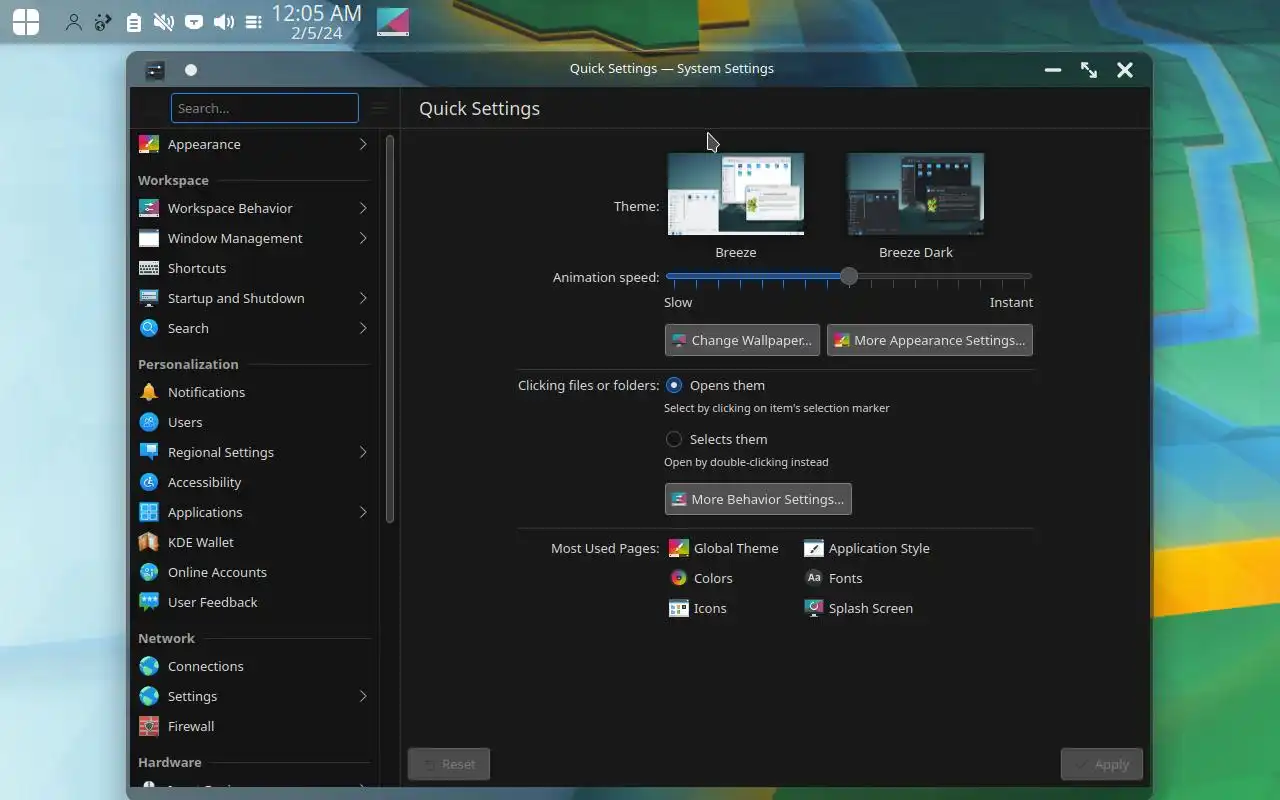Expand the Search category chevron

point(363,328)
